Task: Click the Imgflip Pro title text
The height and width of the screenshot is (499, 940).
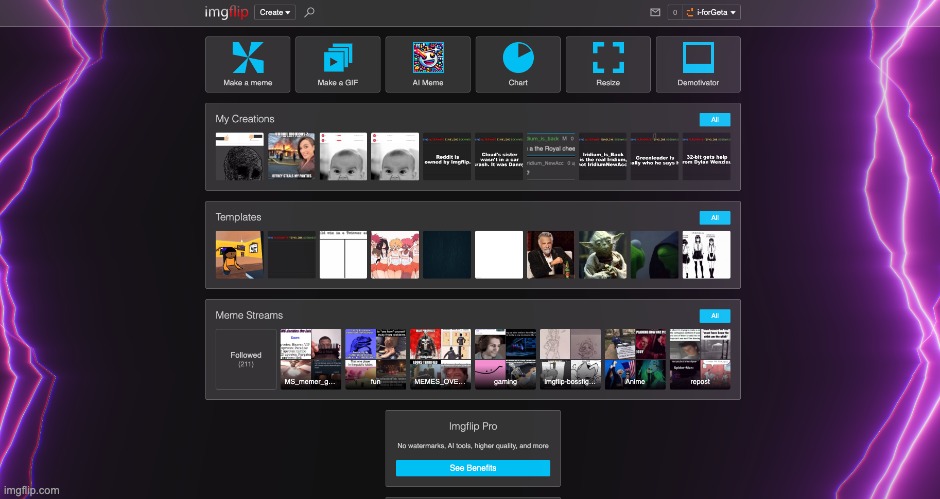Action: point(473,426)
